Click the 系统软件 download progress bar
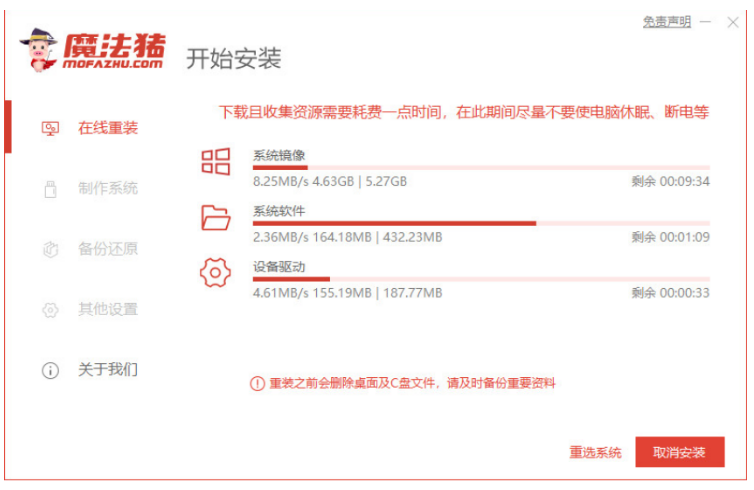Viewport: 754px width, 490px height. click(x=480, y=223)
